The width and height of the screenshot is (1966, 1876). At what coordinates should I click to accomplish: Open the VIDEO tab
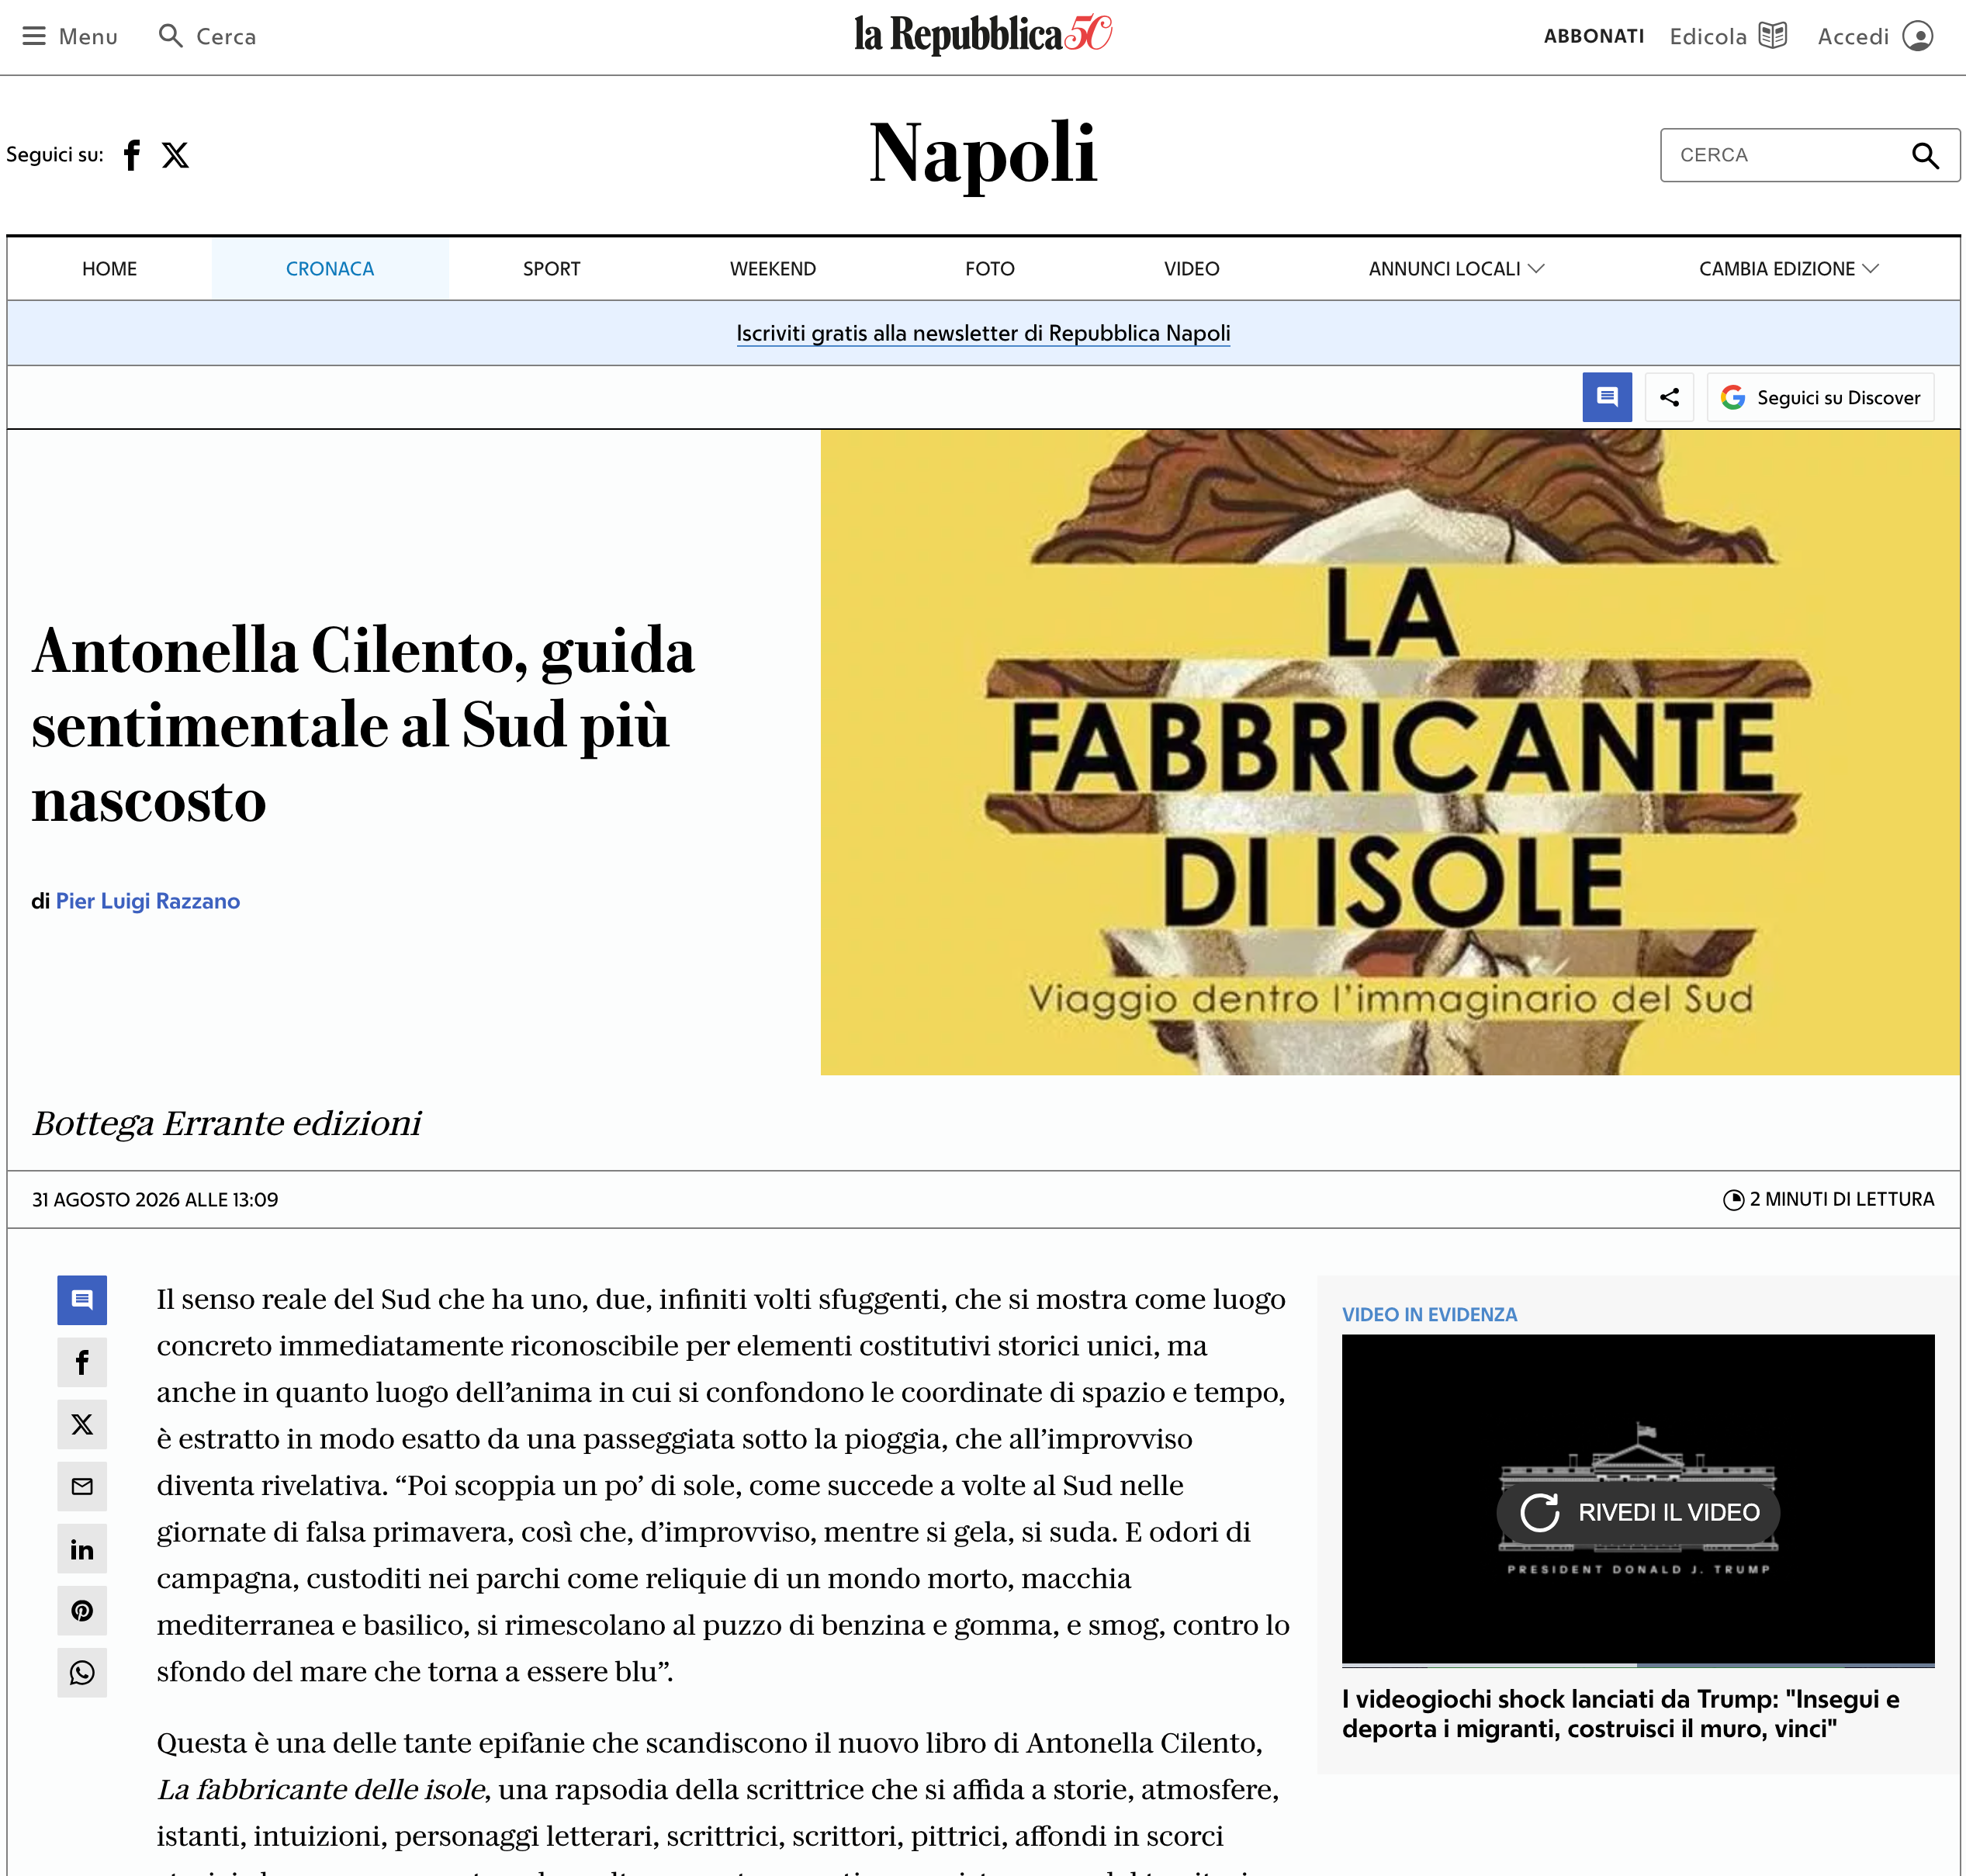coord(1191,269)
